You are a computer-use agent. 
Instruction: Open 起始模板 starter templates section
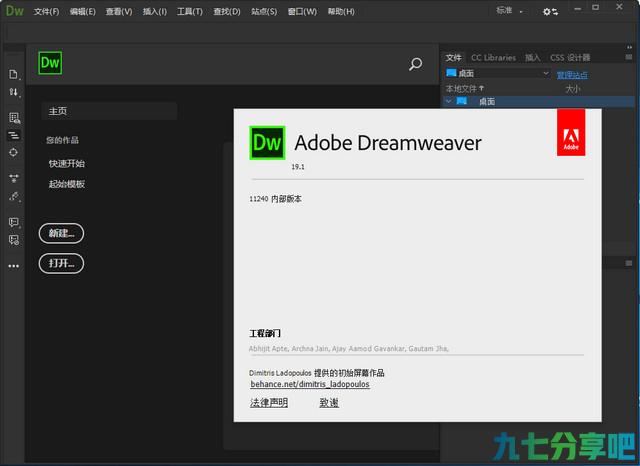[67, 184]
